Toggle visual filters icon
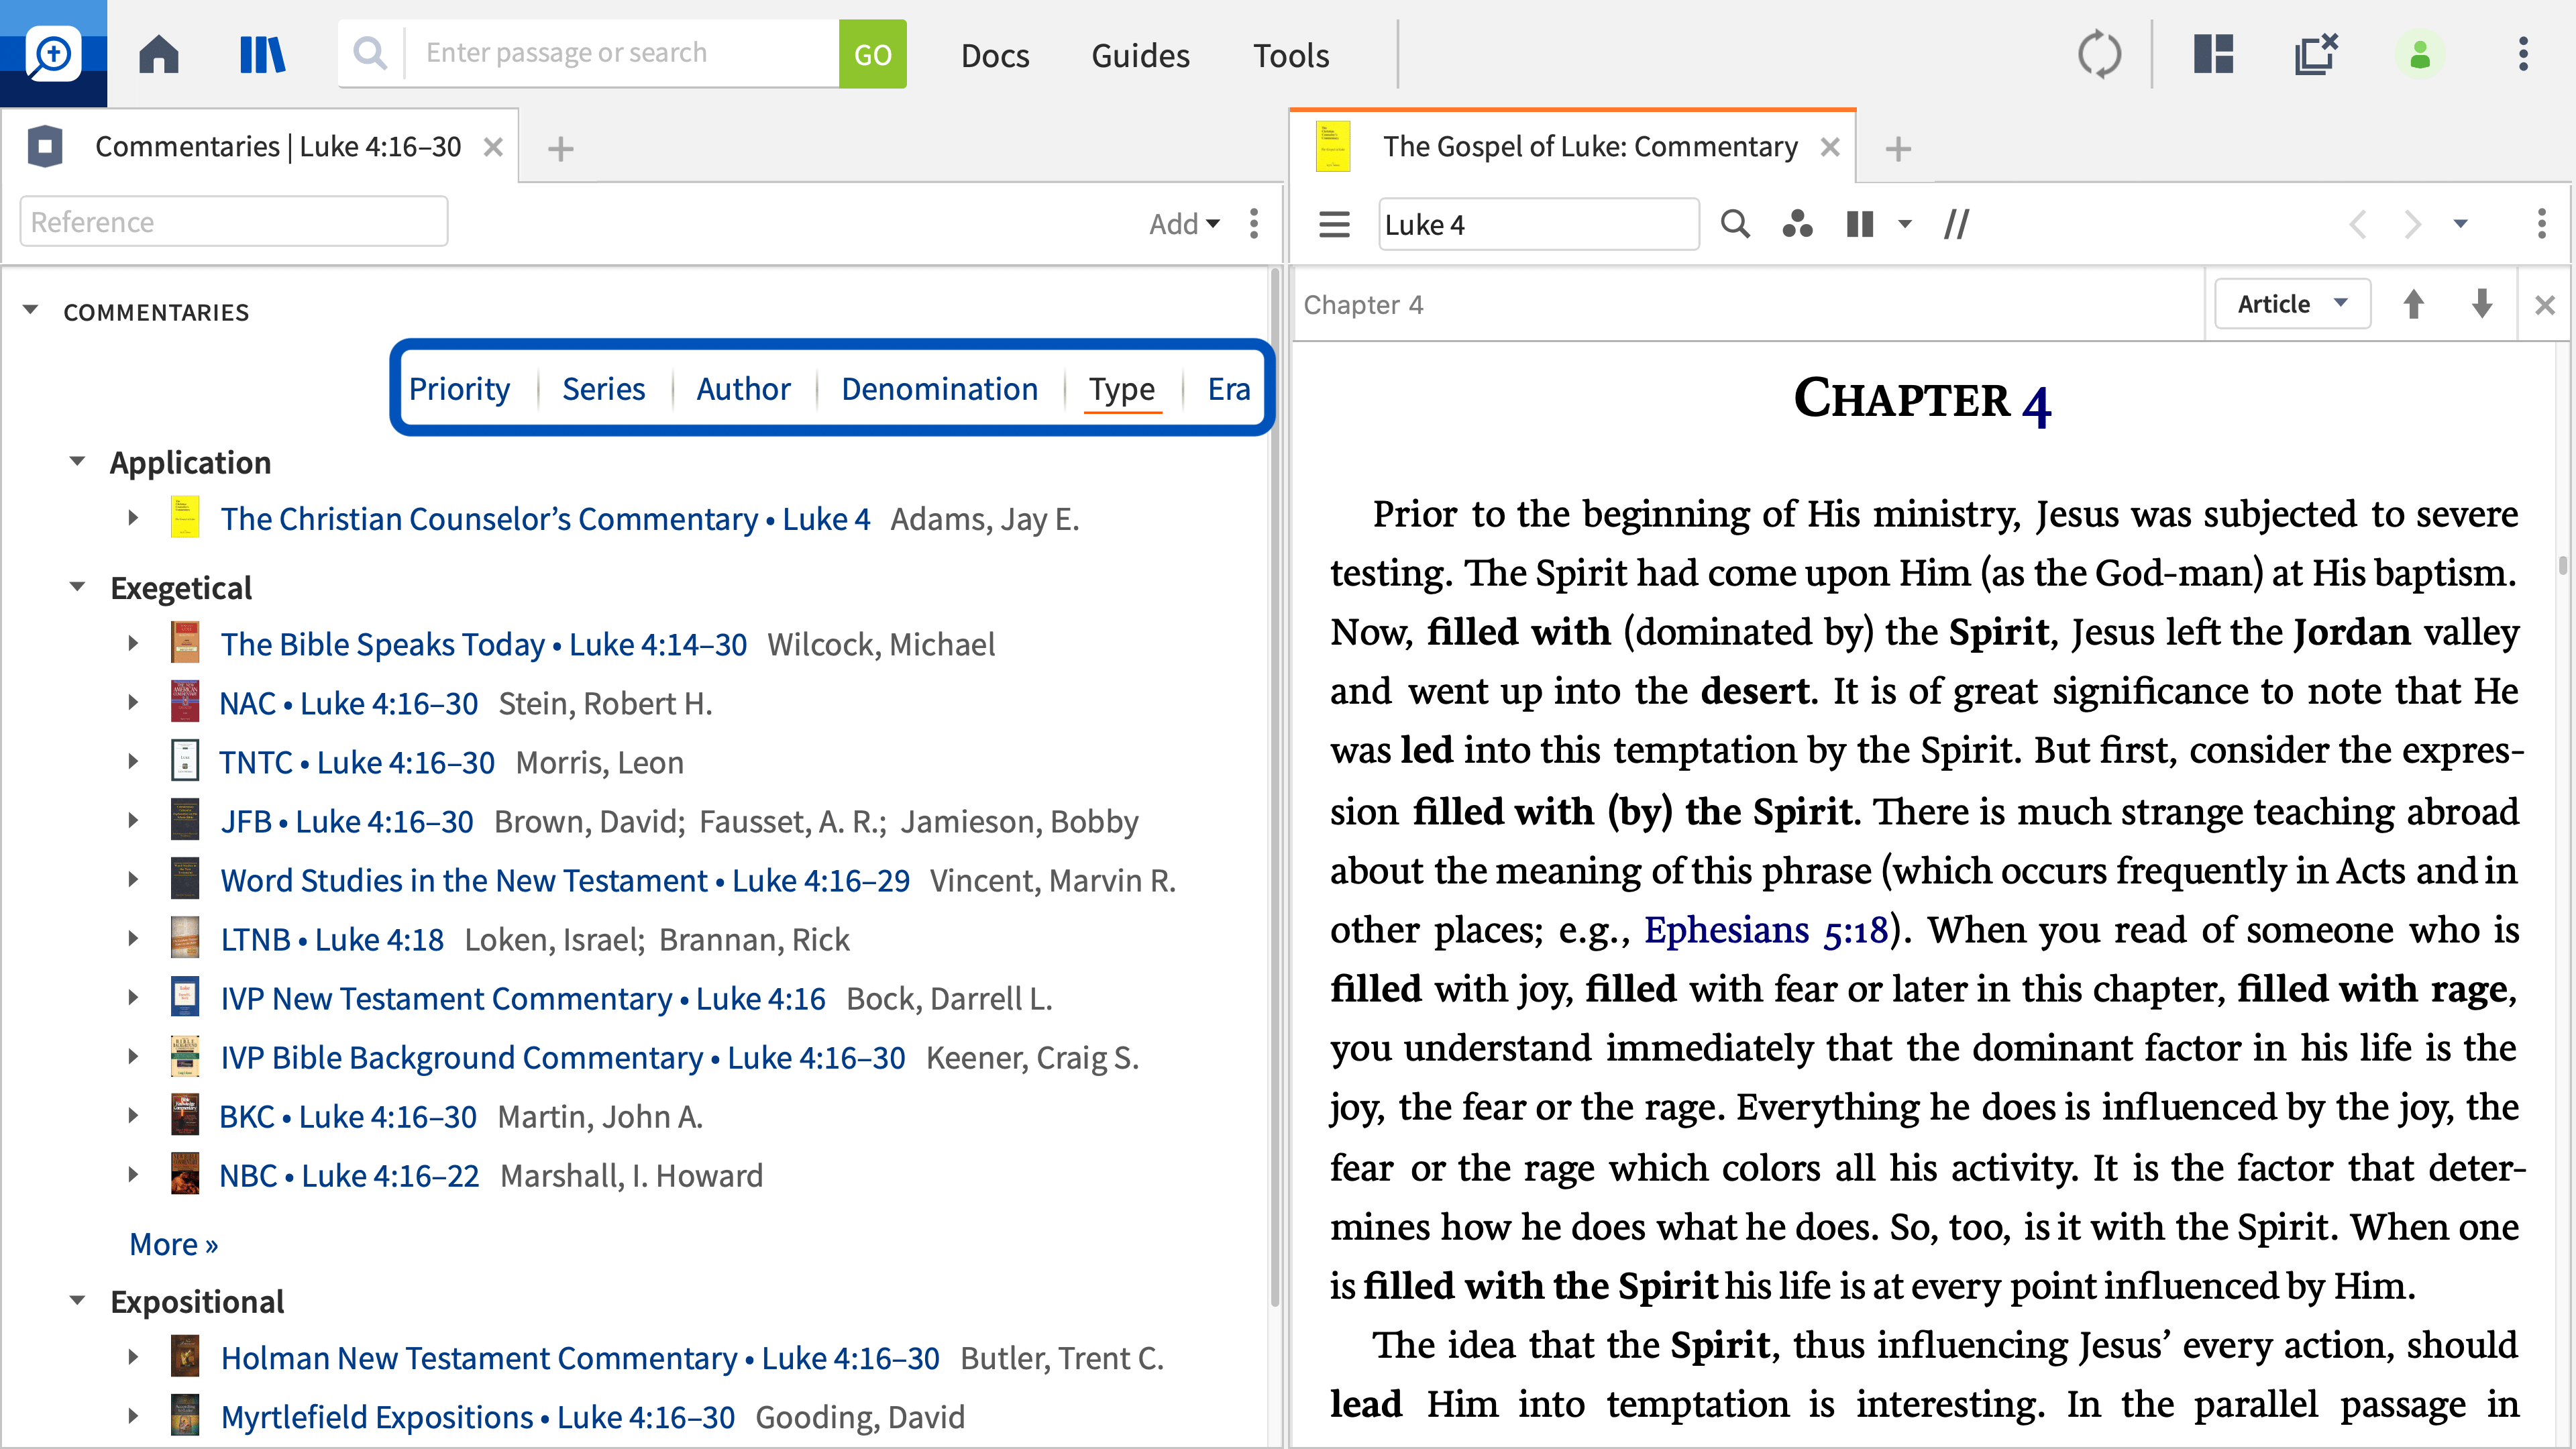 (1797, 224)
